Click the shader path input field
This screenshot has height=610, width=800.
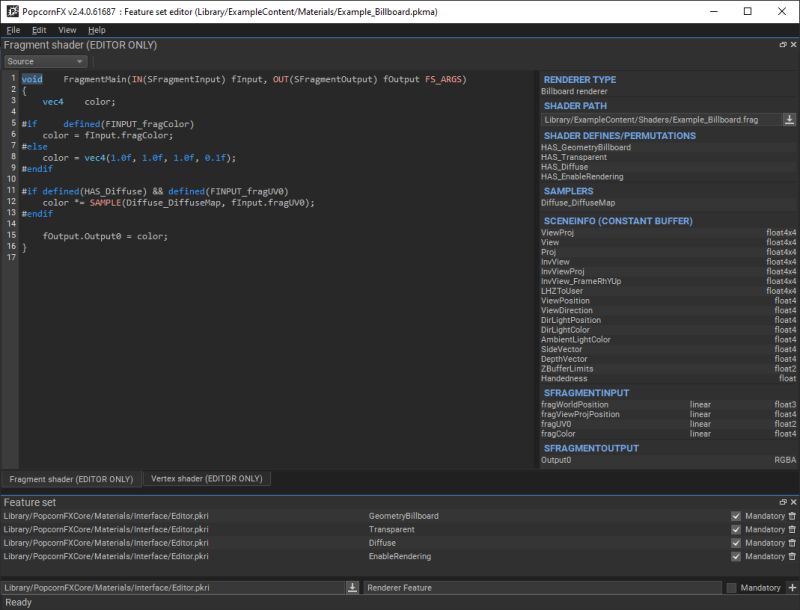point(662,119)
